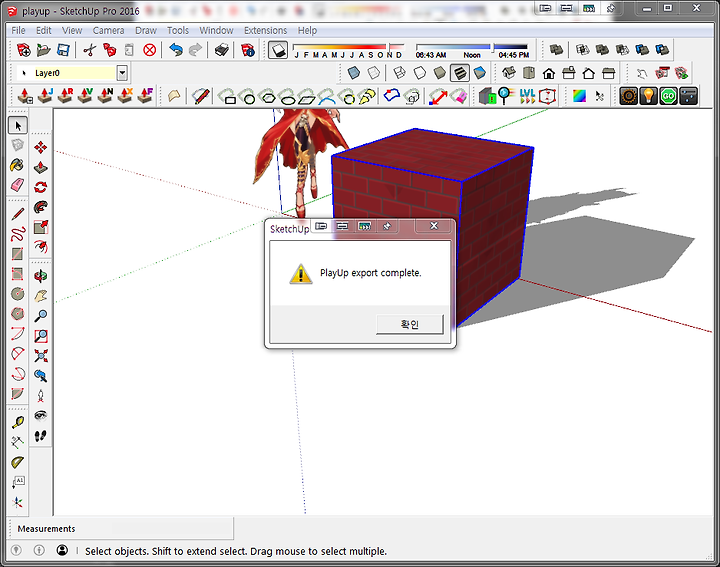Adjust the shadow time-of-day slider
The width and height of the screenshot is (720, 567).
pyautogui.click(x=491, y=47)
